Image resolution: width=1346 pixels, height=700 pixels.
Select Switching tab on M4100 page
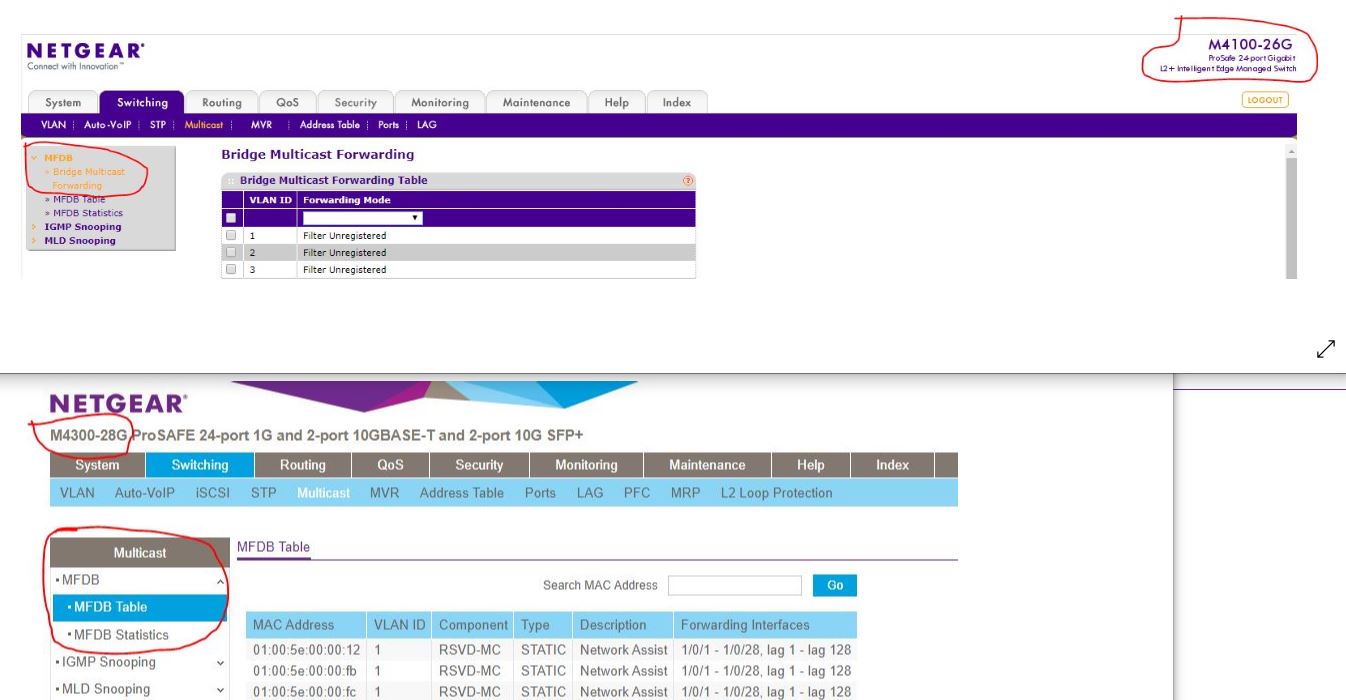click(x=142, y=102)
